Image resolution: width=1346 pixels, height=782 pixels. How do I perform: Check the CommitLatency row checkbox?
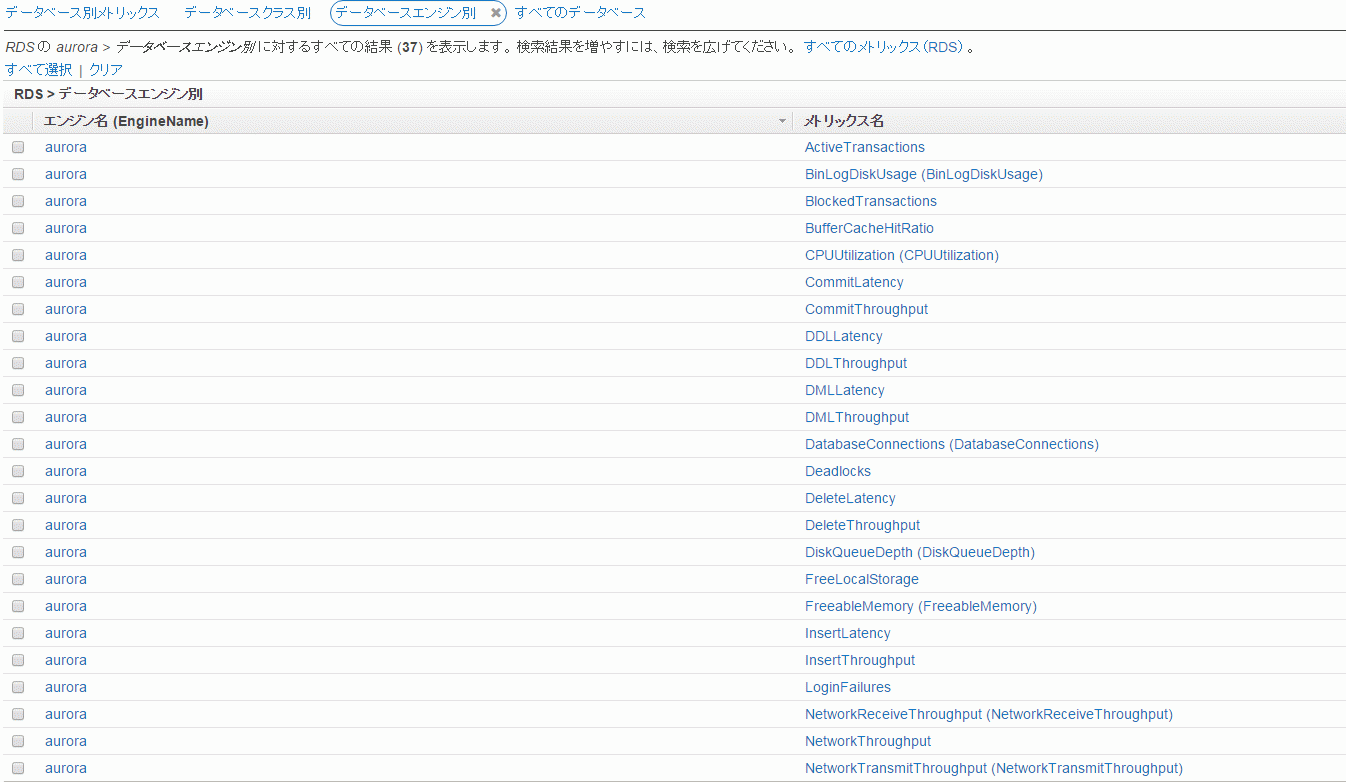click(18, 282)
